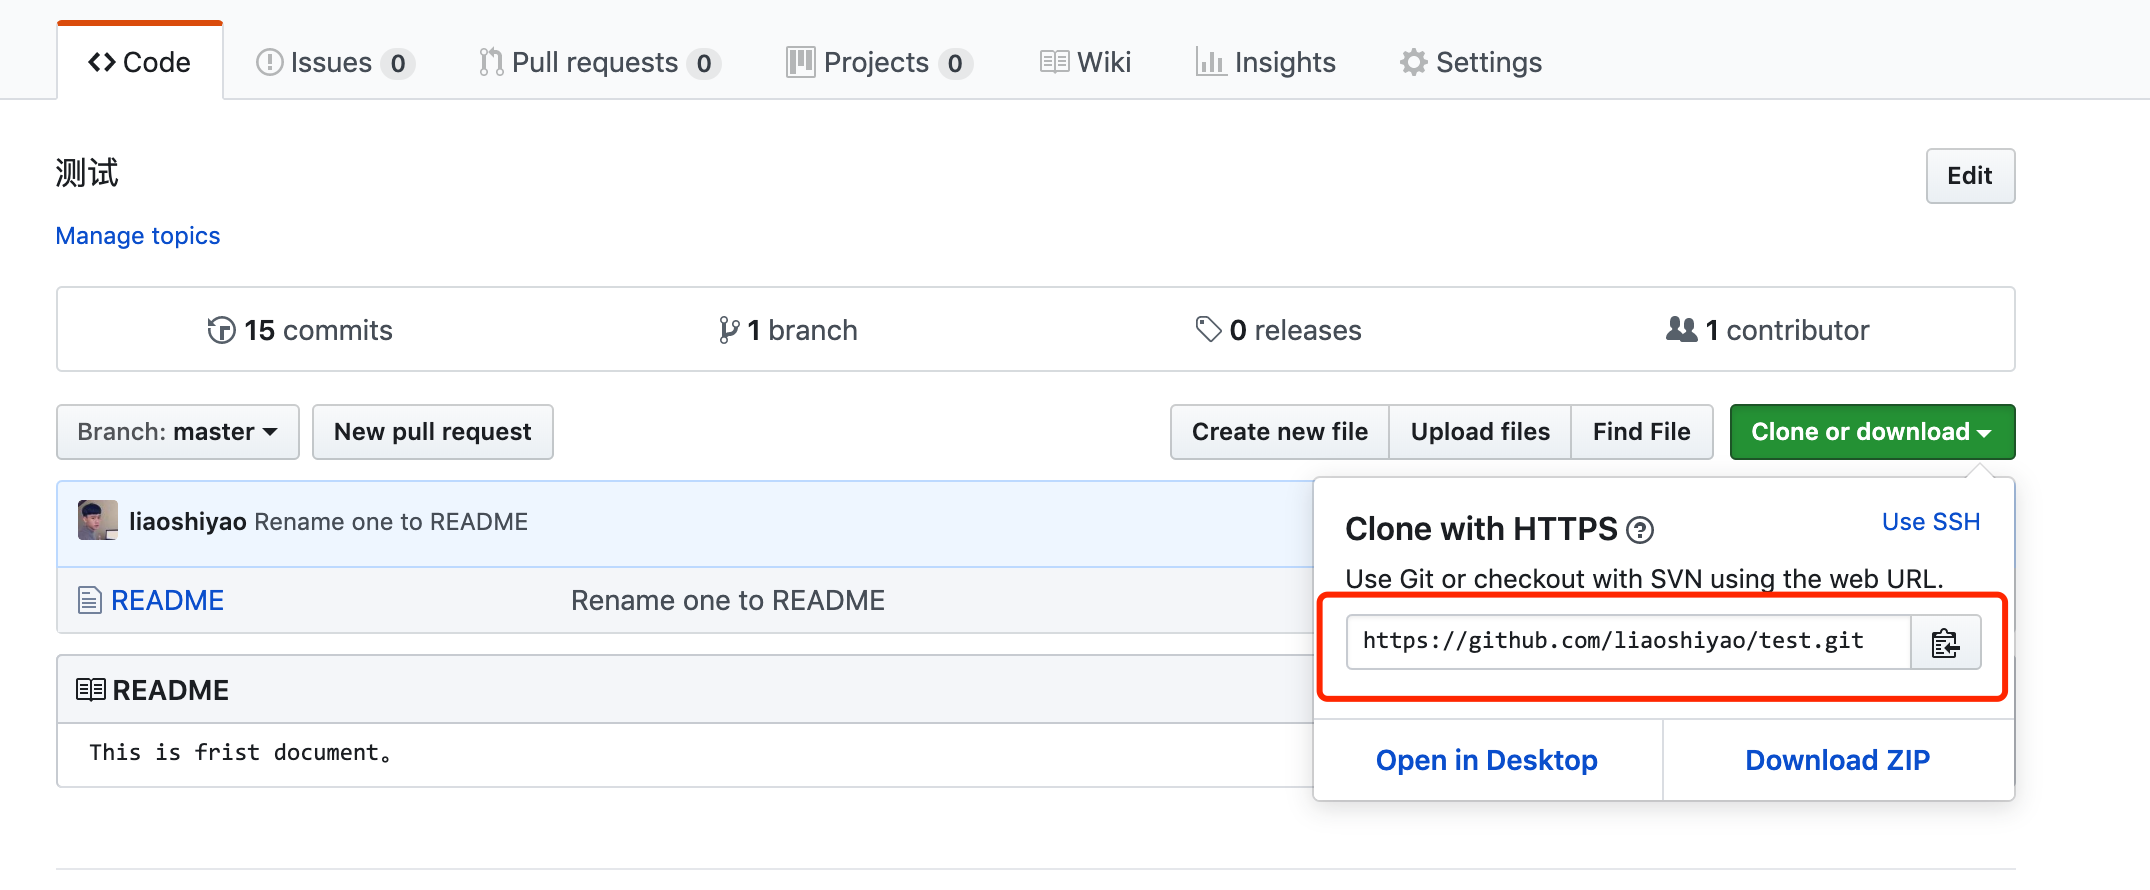The height and width of the screenshot is (890, 2150).
Task: View the Insights tab
Action: click(1265, 62)
